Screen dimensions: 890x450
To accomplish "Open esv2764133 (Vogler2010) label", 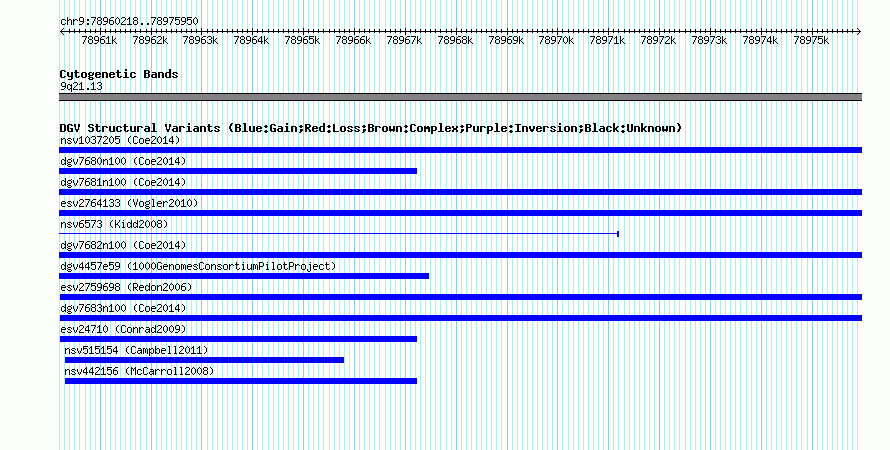I will (129, 203).
